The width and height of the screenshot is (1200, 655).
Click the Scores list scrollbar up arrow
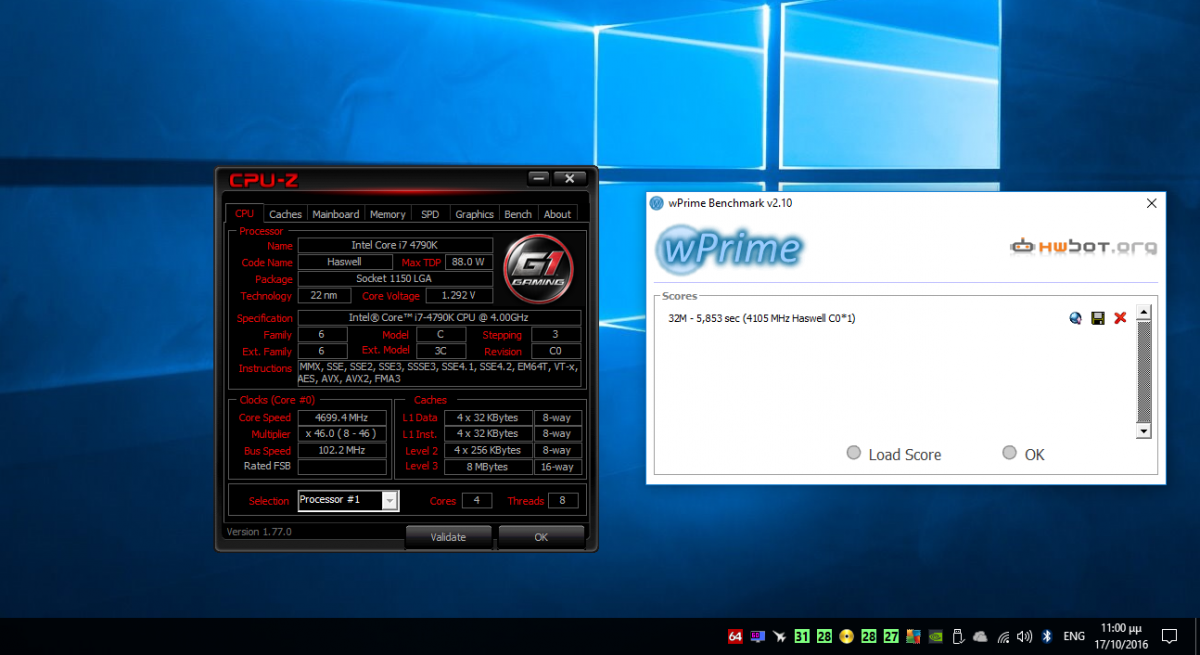pos(1144,312)
